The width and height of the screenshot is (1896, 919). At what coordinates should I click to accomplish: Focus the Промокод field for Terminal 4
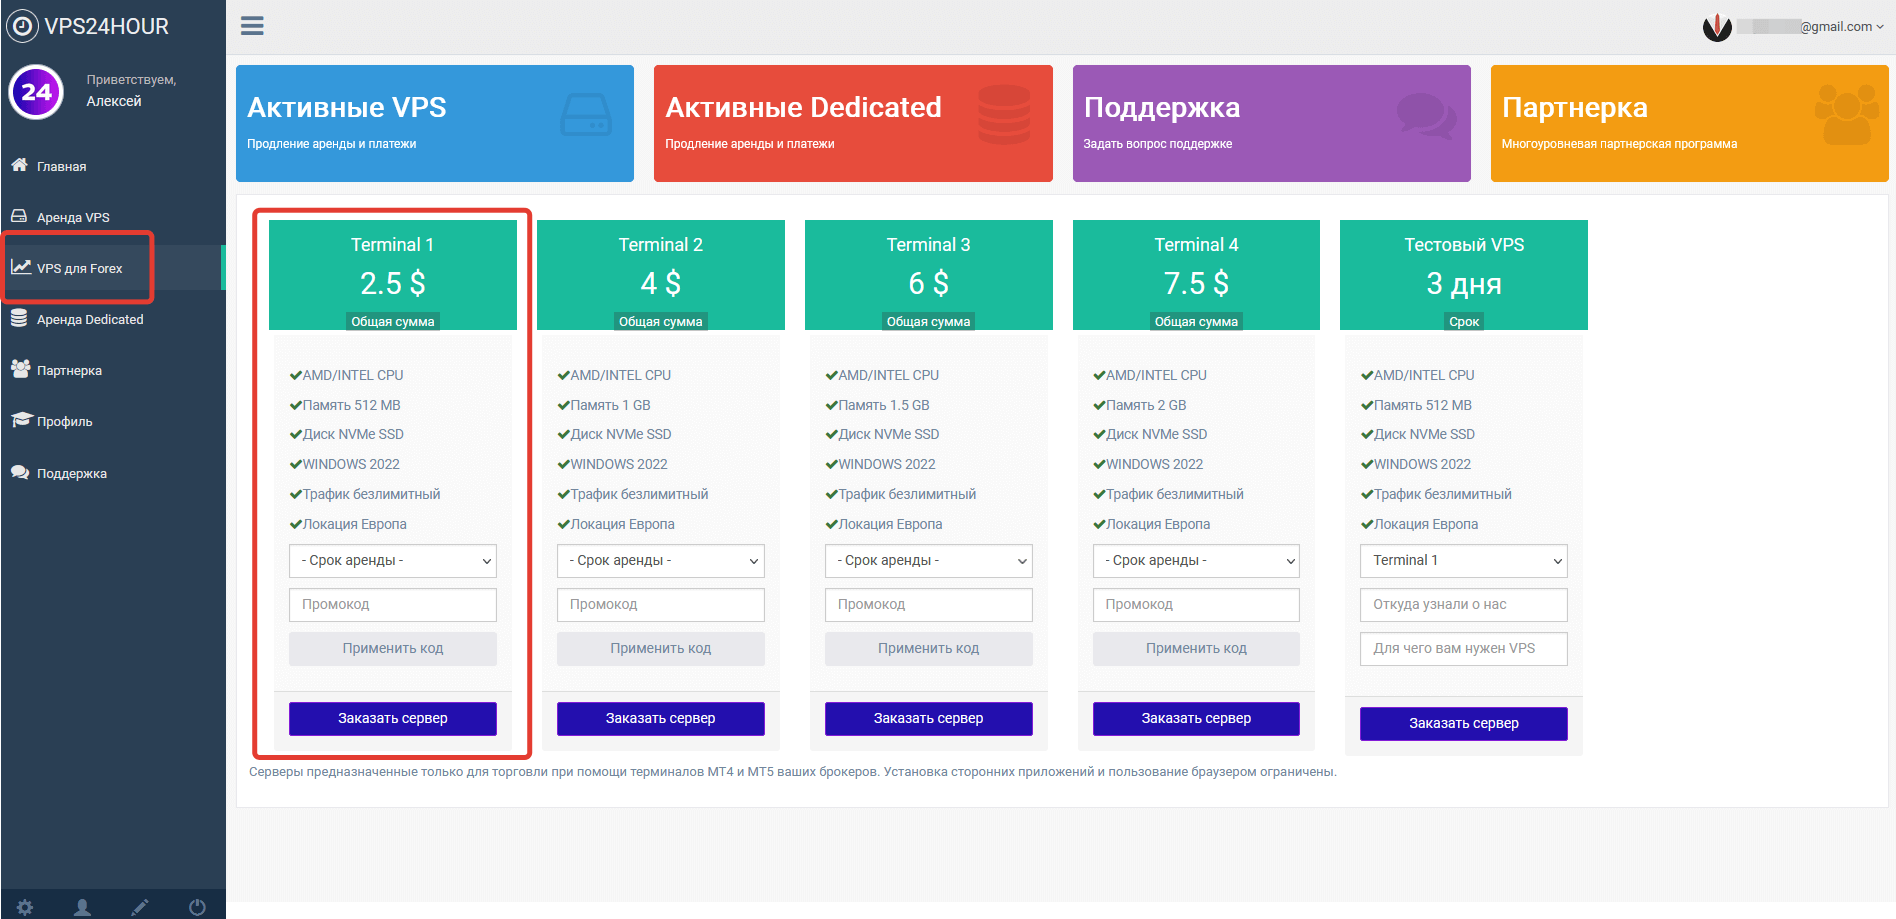(1196, 605)
